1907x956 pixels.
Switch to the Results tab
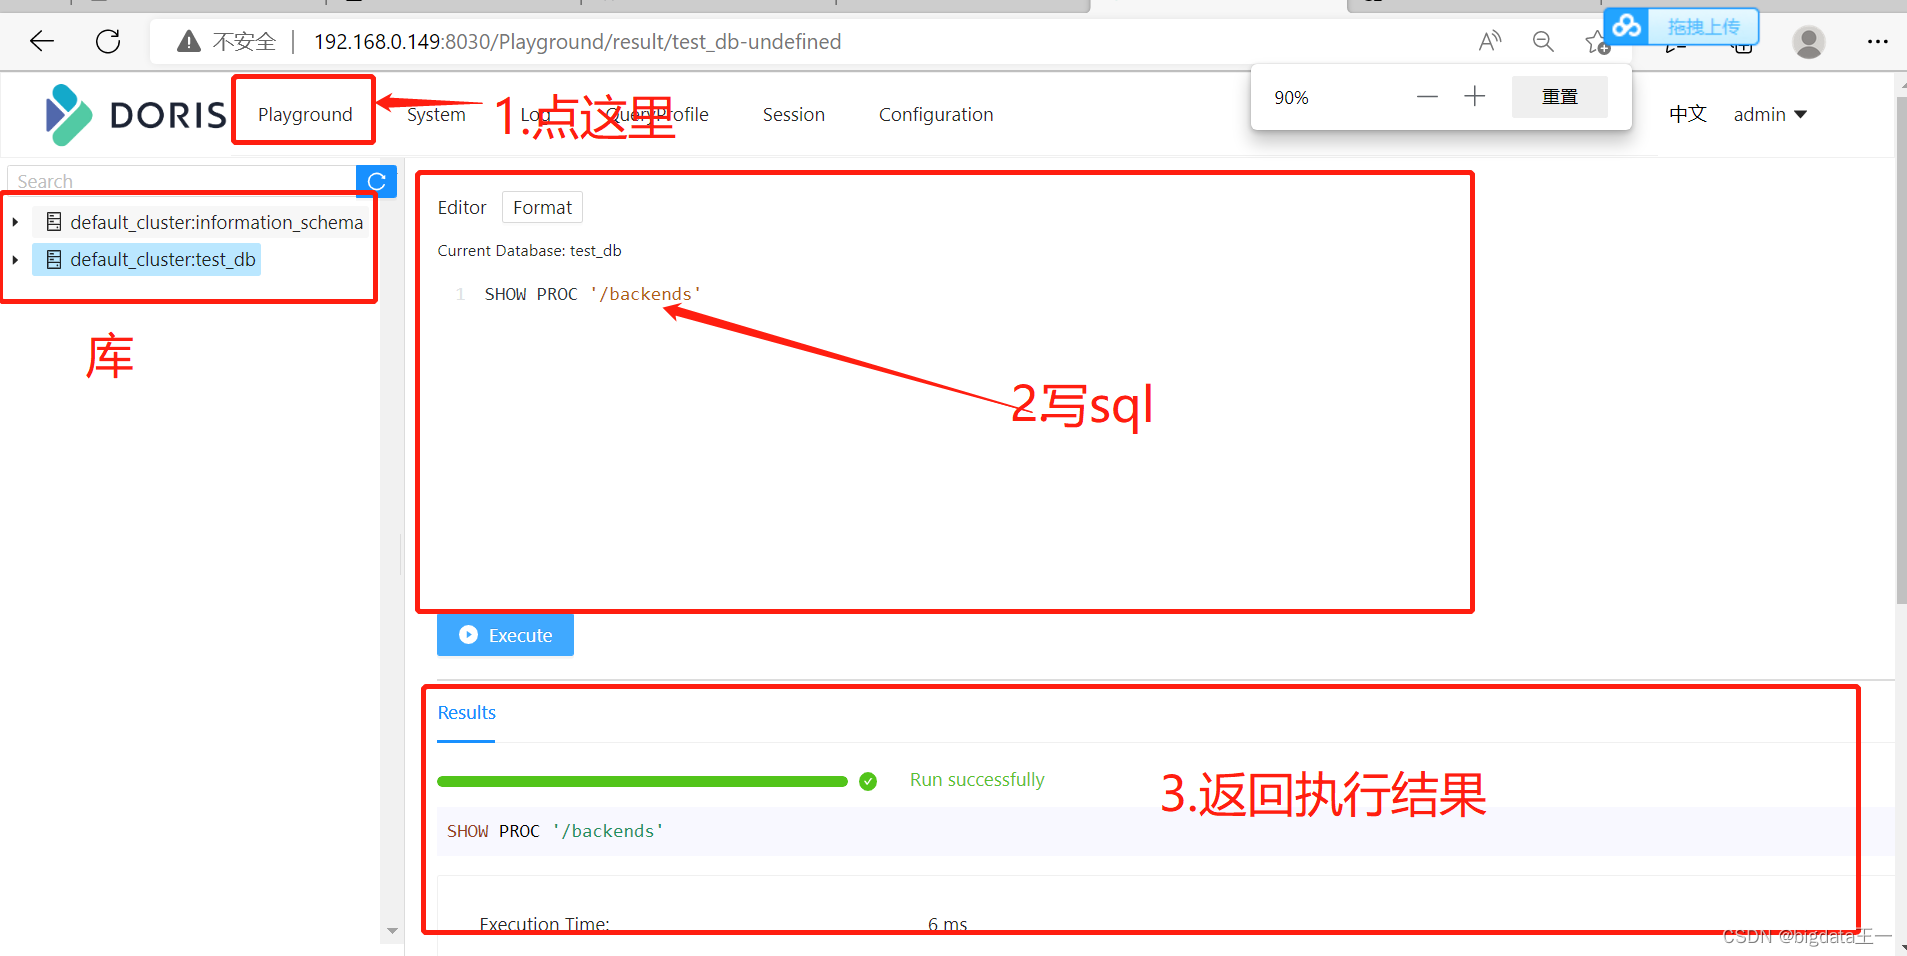pos(466,713)
